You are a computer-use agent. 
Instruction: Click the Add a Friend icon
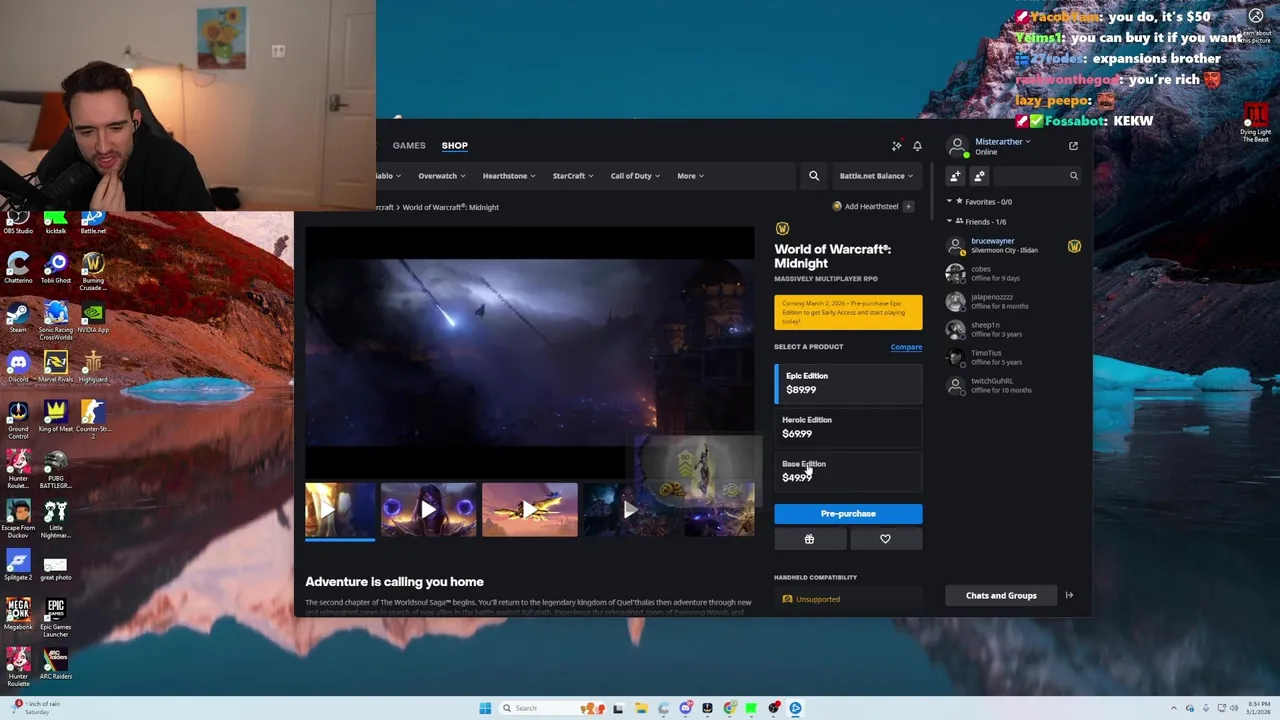[956, 176]
